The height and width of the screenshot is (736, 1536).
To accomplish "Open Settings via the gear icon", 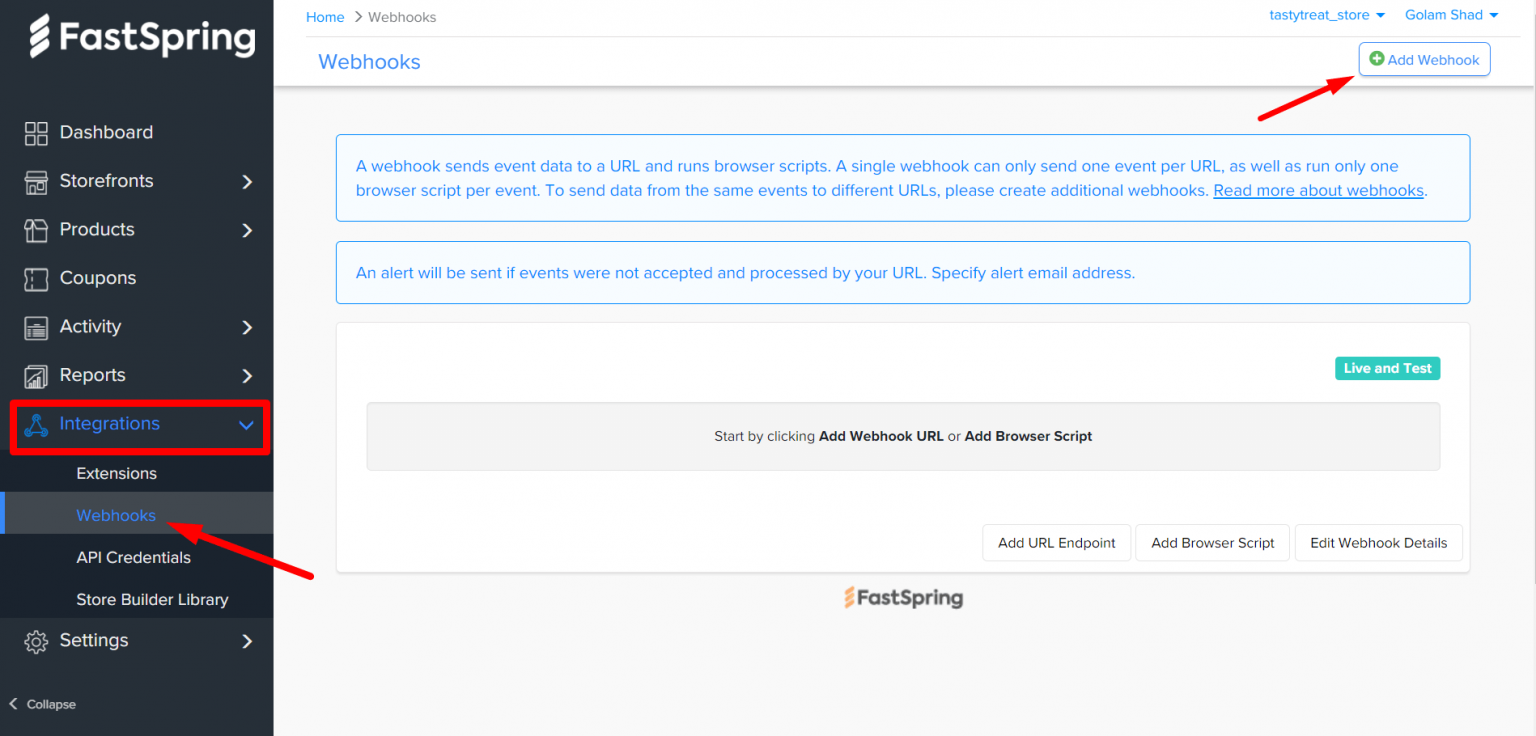I will [x=37, y=641].
